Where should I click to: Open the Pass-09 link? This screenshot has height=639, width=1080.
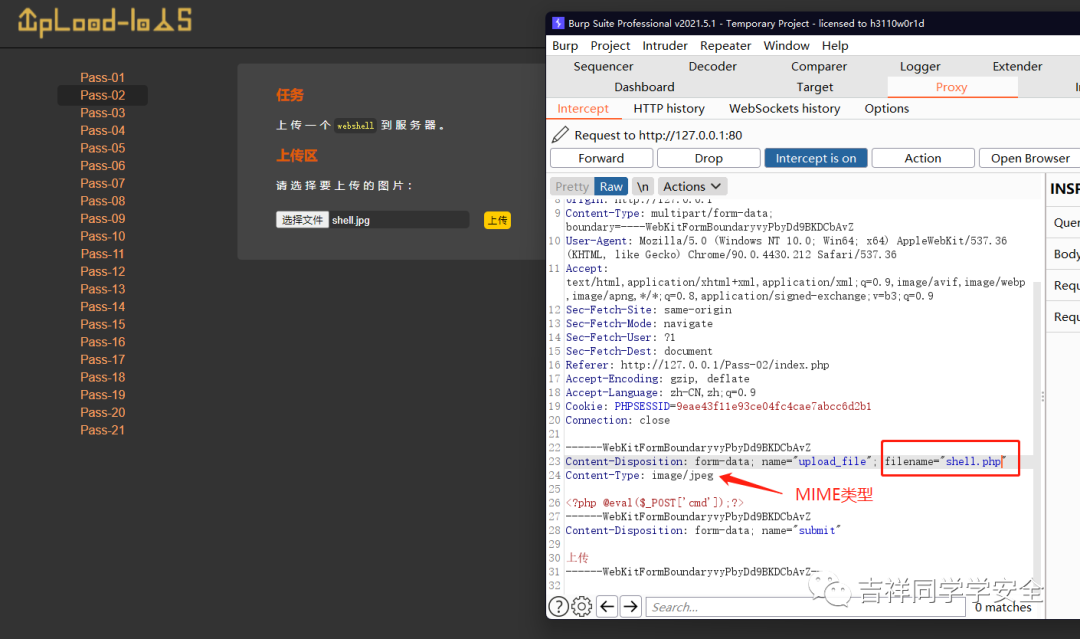coord(103,218)
